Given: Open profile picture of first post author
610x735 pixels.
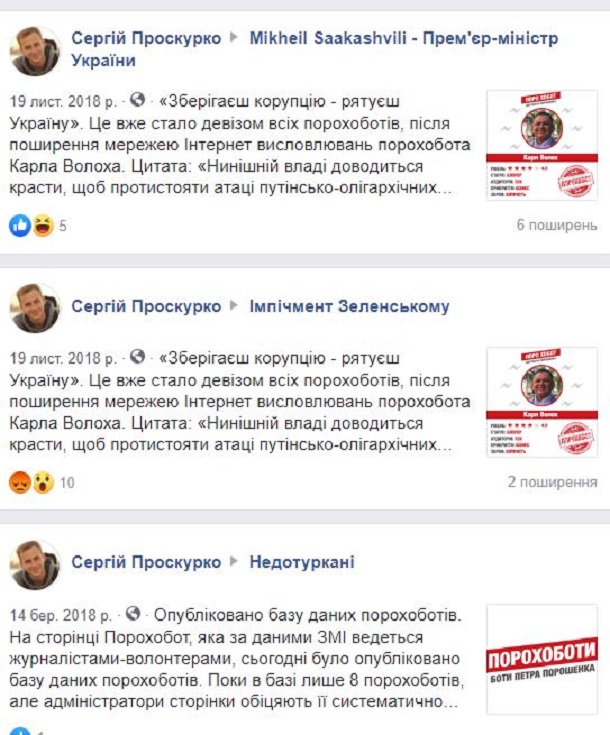Looking at the screenshot, I should click(35, 51).
